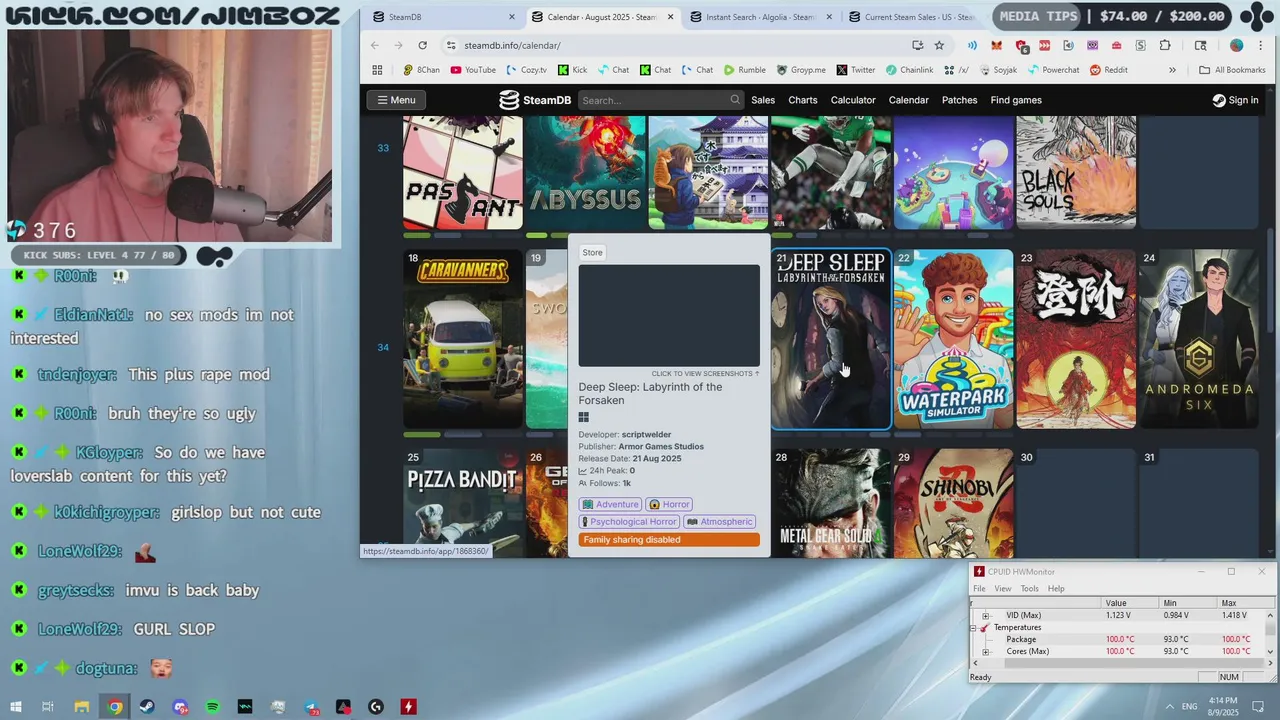Open HWMonitor from the taskbar
The height and width of the screenshot is (720, 1280).
point(408,707)
